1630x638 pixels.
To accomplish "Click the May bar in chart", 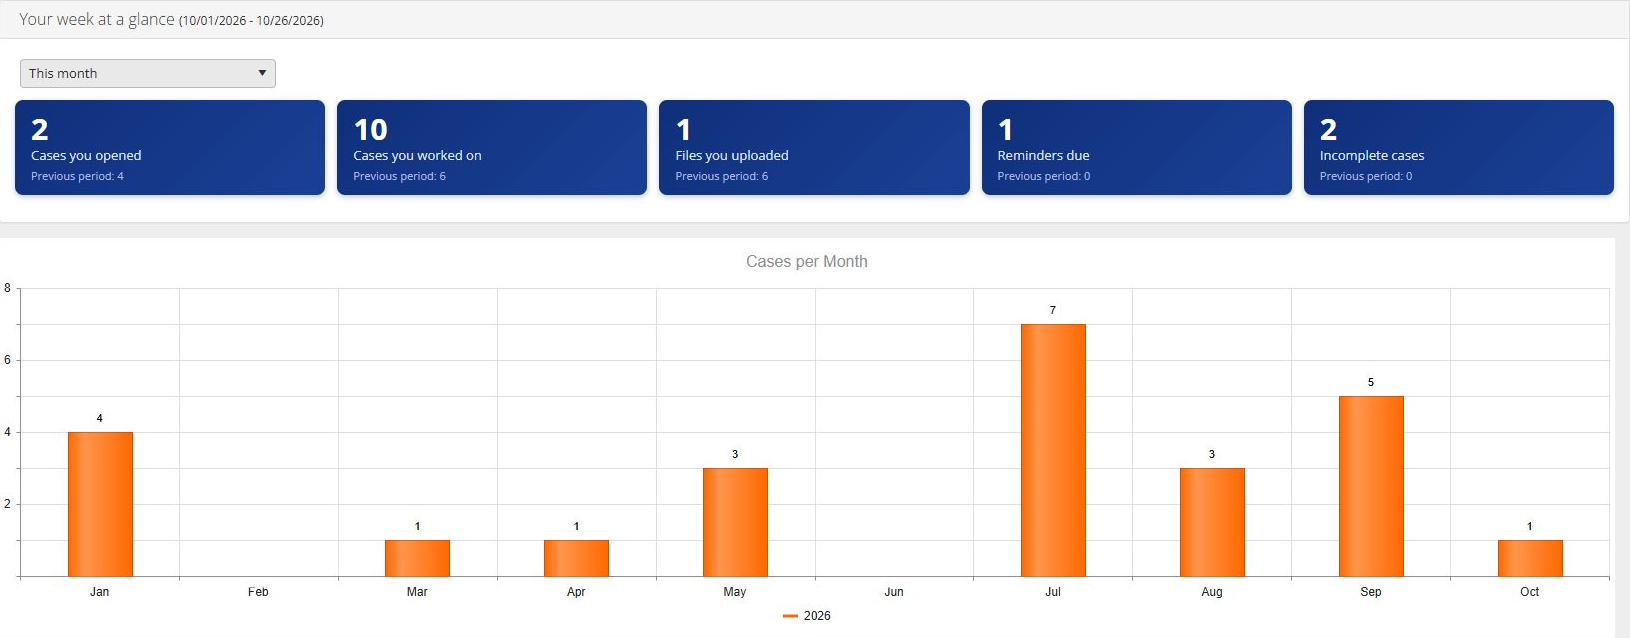I will 735,522.
